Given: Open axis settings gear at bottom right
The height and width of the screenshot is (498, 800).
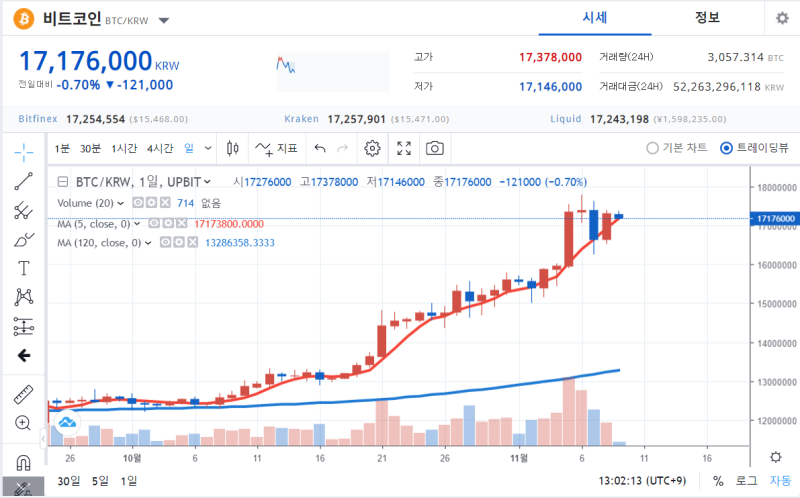Looking at the screenshot, I should tap(776, 457).
